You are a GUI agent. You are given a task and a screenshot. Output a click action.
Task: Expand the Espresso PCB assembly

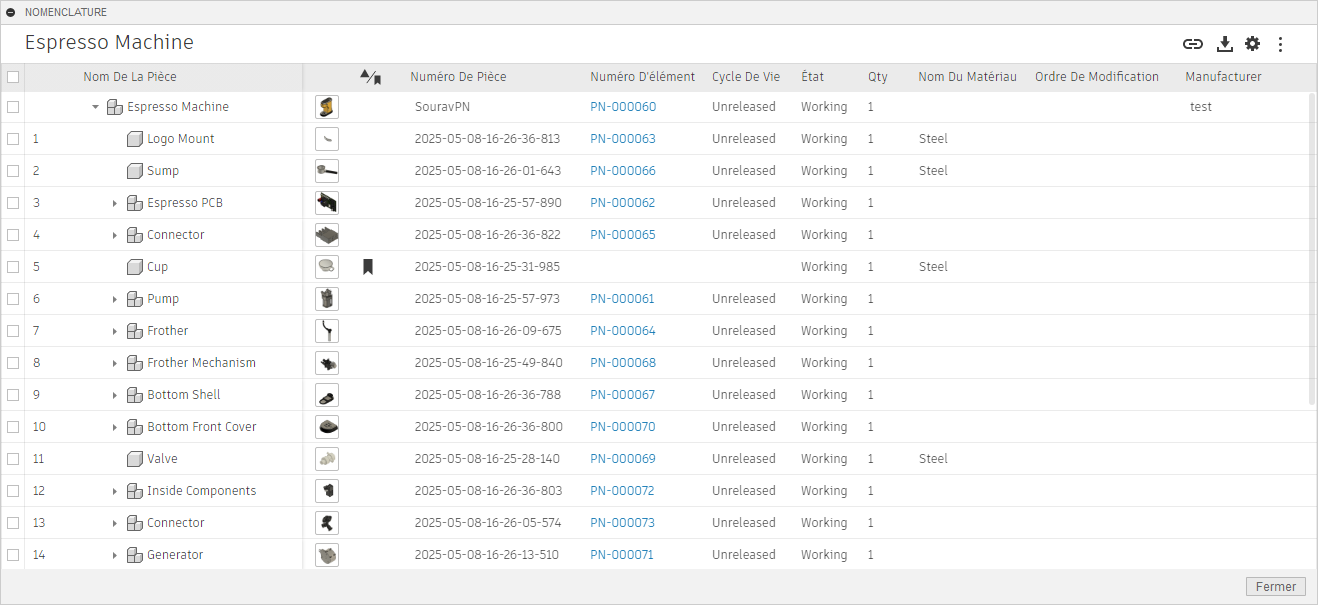115,203
